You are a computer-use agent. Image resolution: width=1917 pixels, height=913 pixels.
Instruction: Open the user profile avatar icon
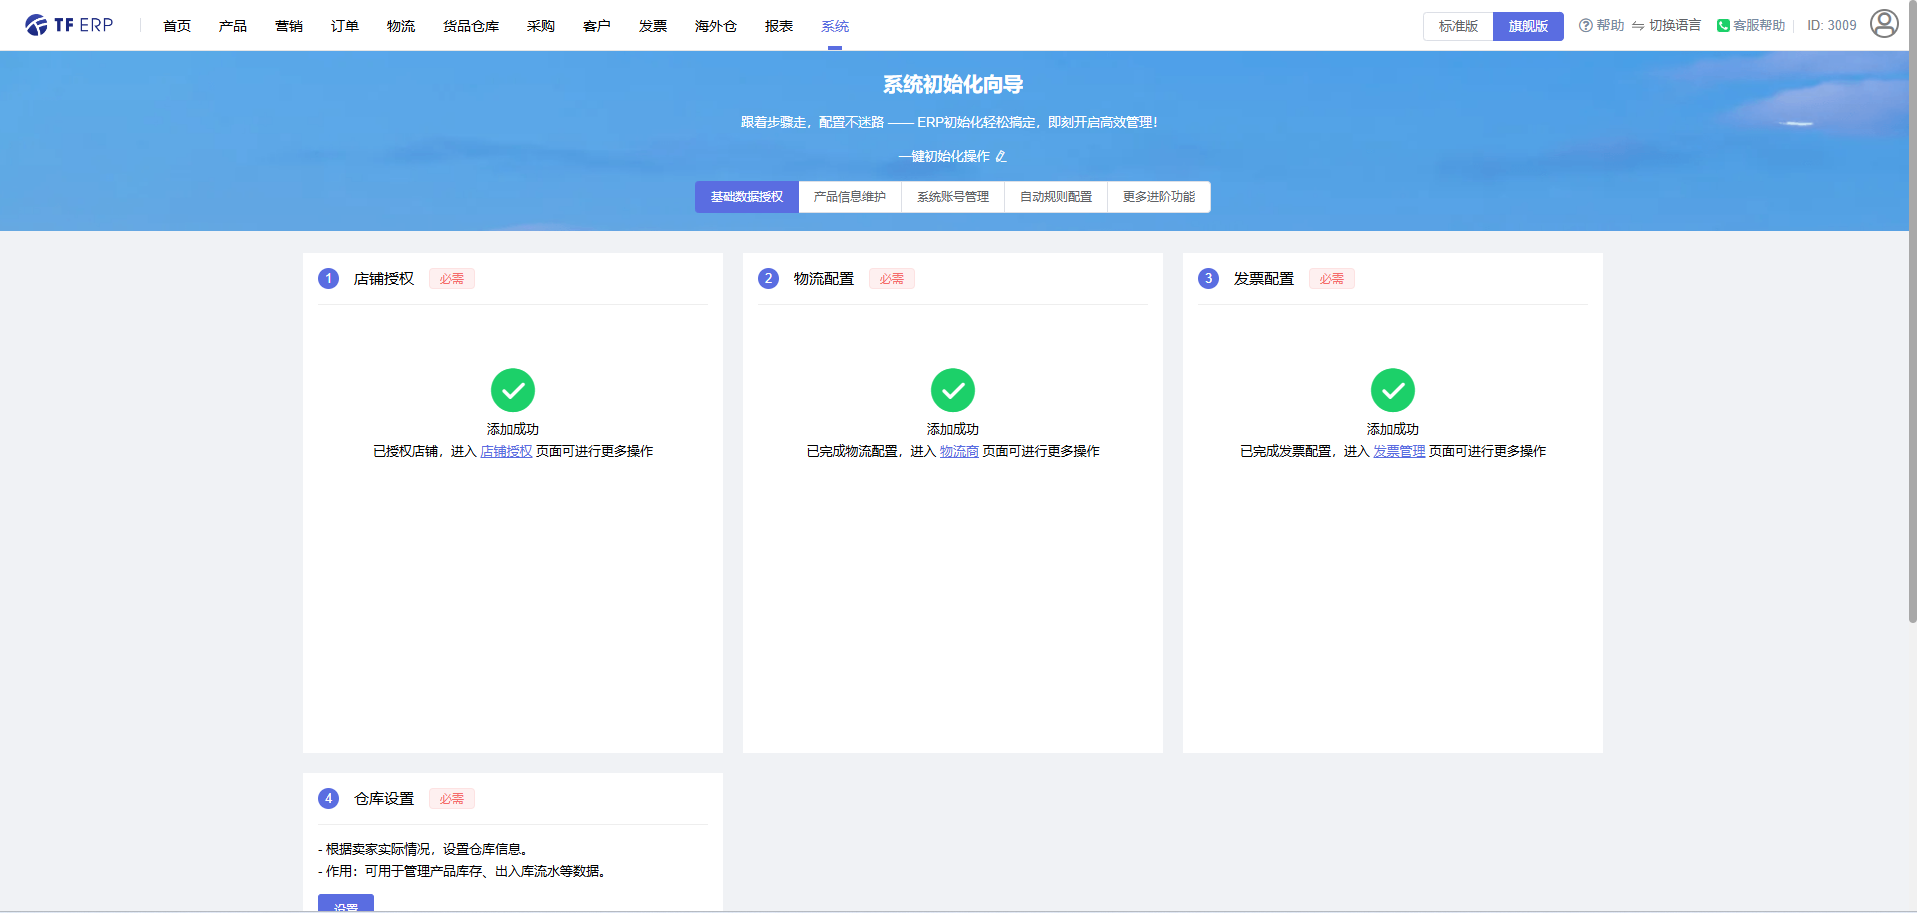1883,24
